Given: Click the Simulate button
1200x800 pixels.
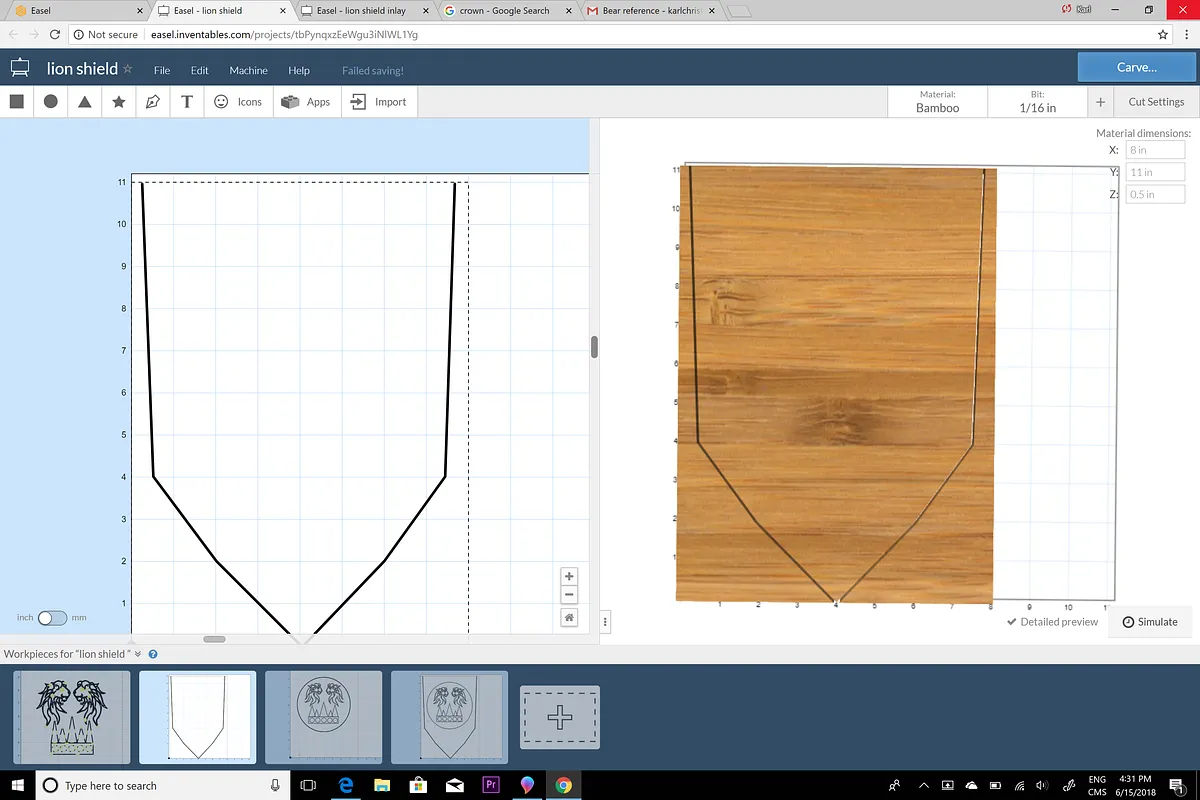Looking at the screenshot, I should pyautogui.click(x=1149, y=622).
